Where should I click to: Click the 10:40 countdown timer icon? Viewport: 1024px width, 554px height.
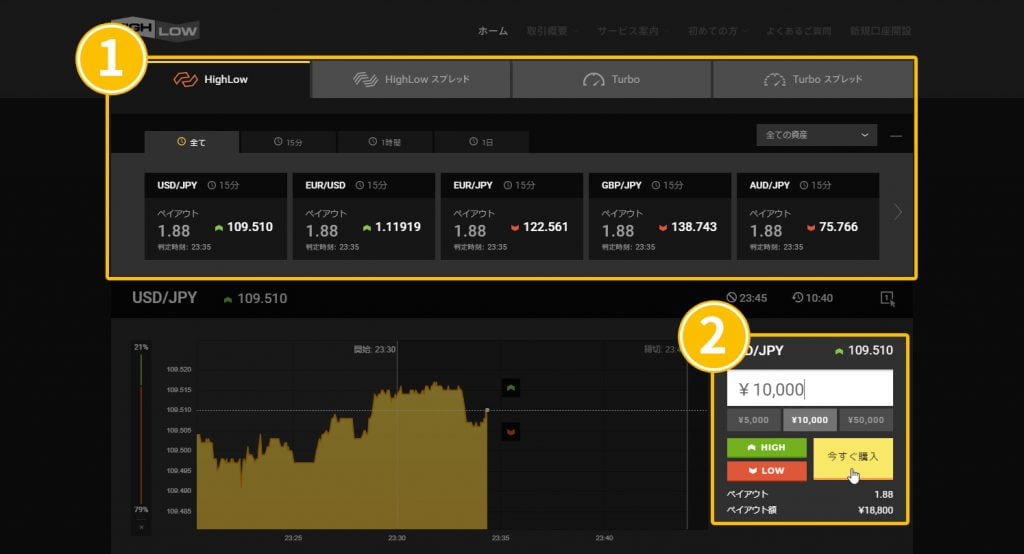pos(797,298)
